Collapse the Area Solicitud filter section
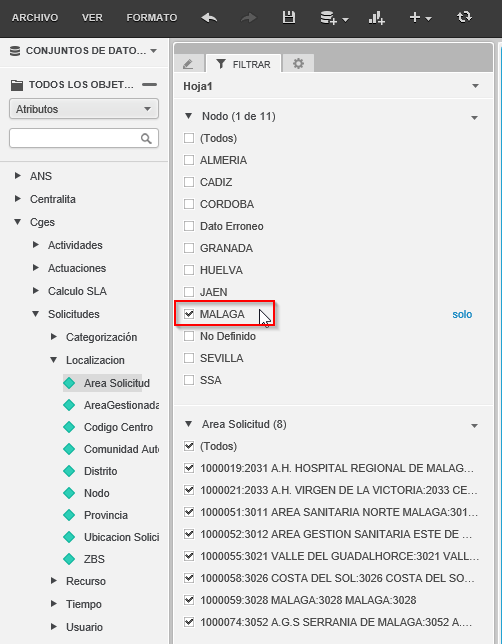502x644 pixels. (189, 424)
